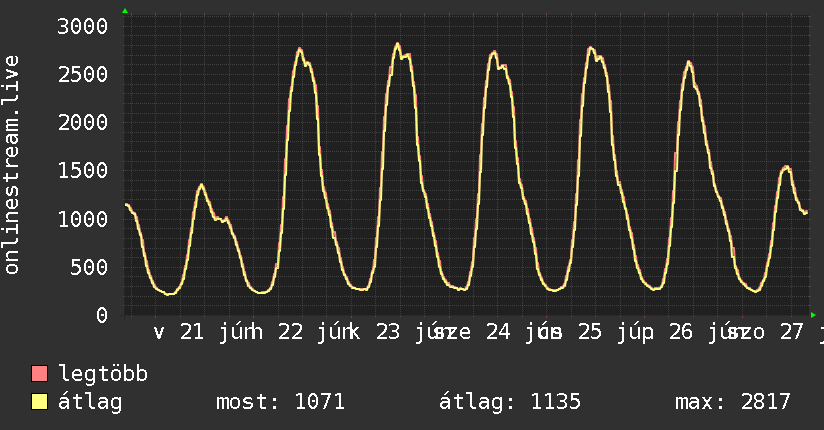Click the 2000 y-axis label
824x430 pixels.
pyautogui.click(x=83, y=122)
